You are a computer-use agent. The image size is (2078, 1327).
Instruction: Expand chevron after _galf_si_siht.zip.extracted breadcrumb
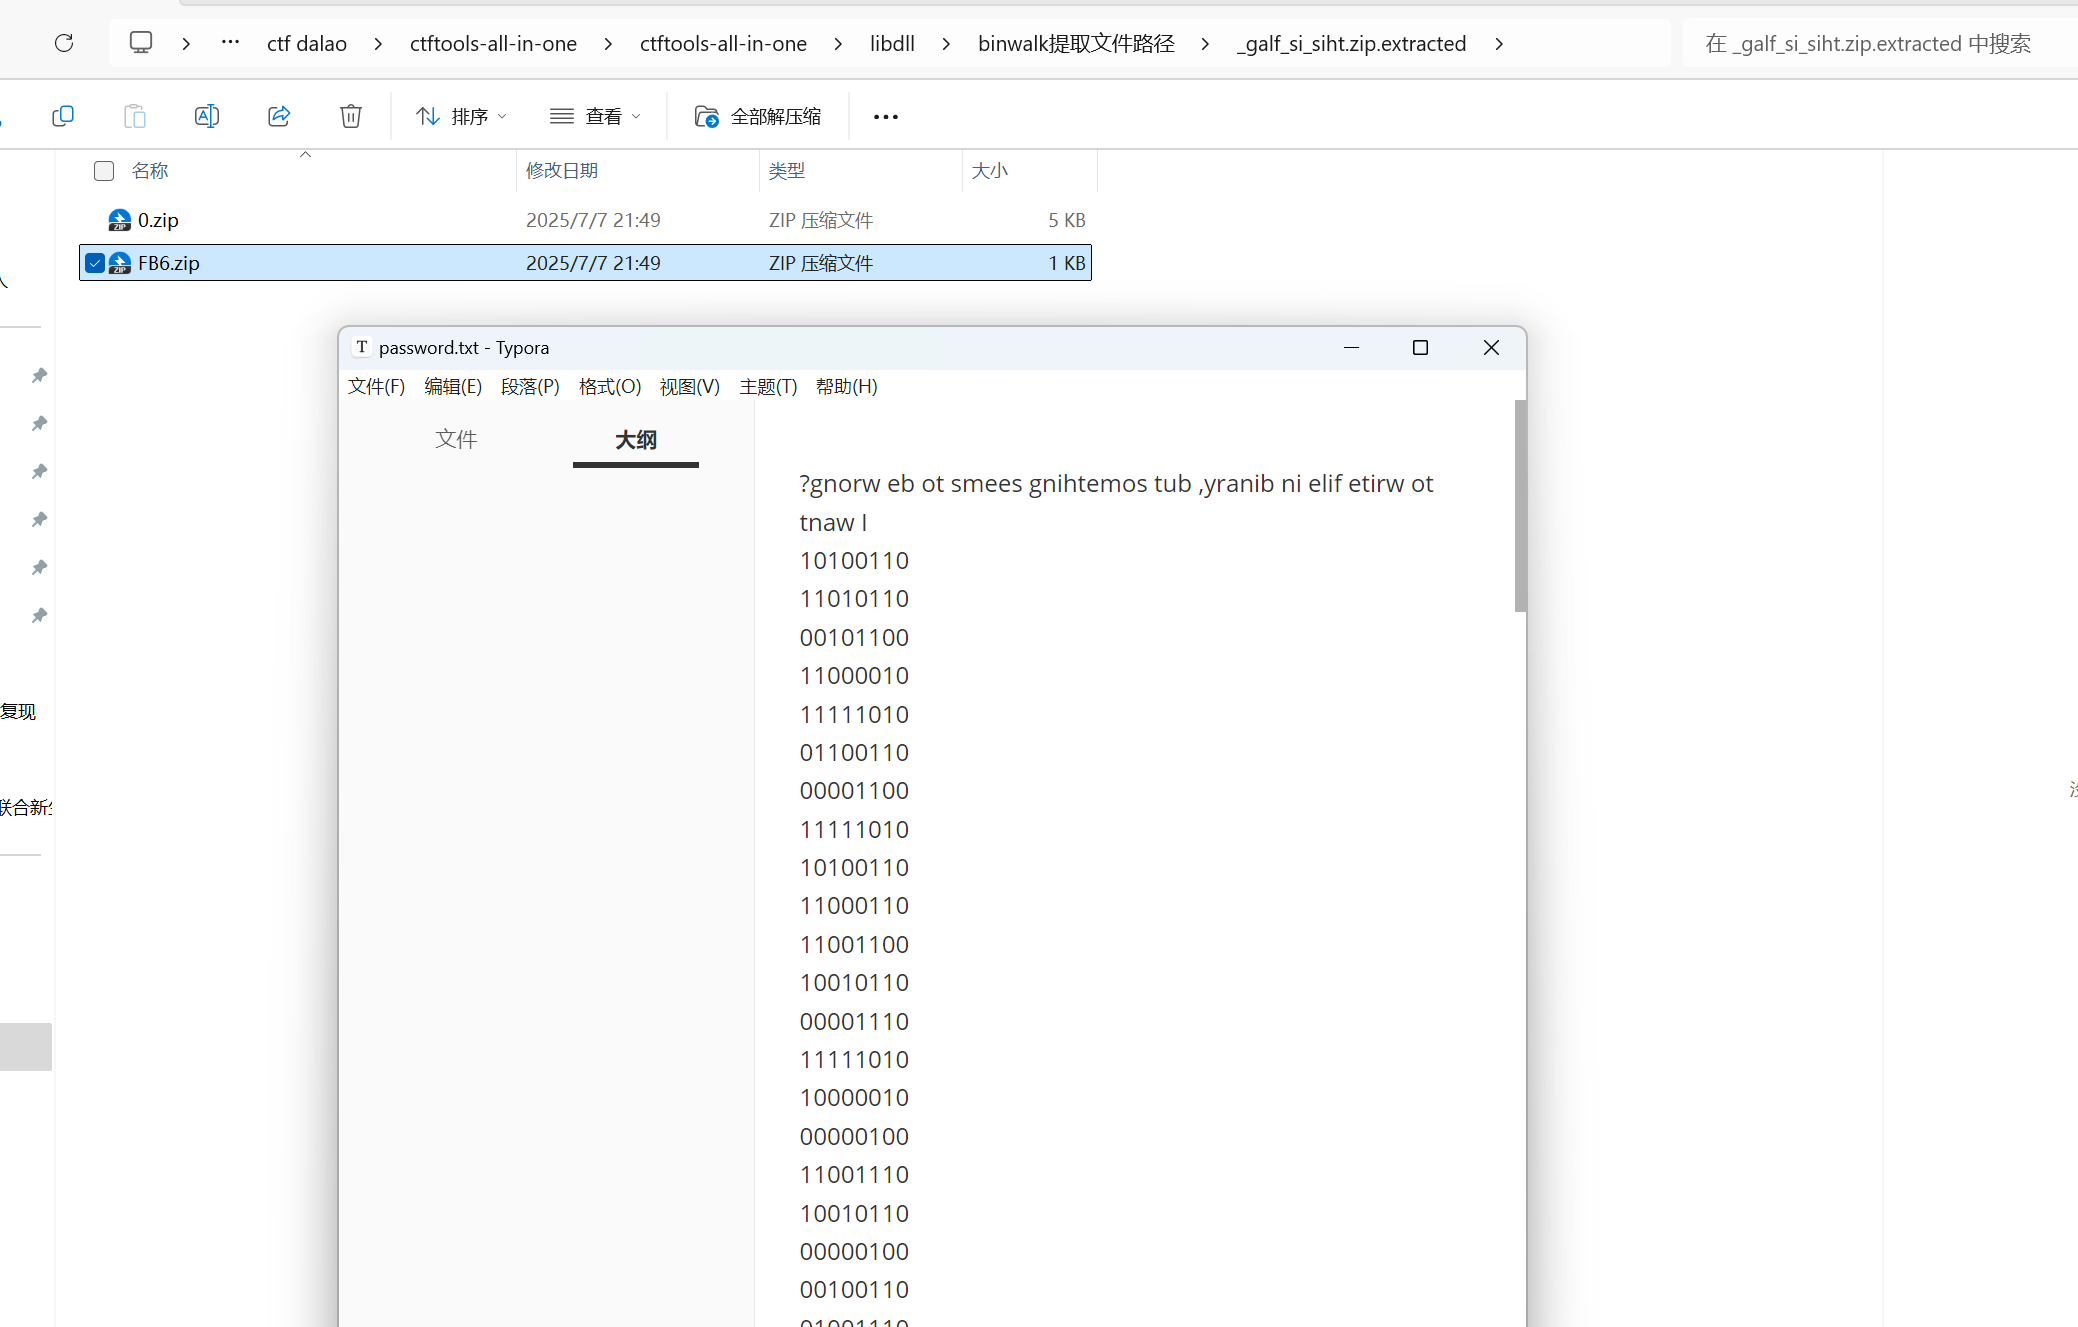coord(1498,43)
